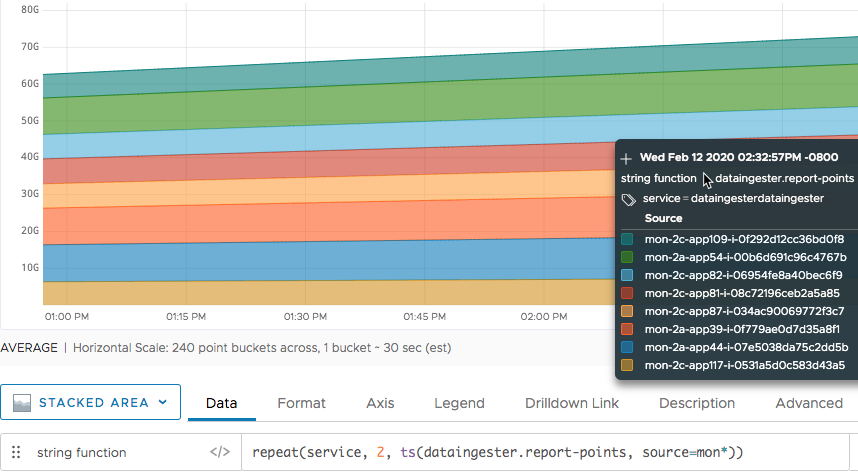858x474 pixels.
Task: Click the repeat() query expression field
Action: click(540, 452)
